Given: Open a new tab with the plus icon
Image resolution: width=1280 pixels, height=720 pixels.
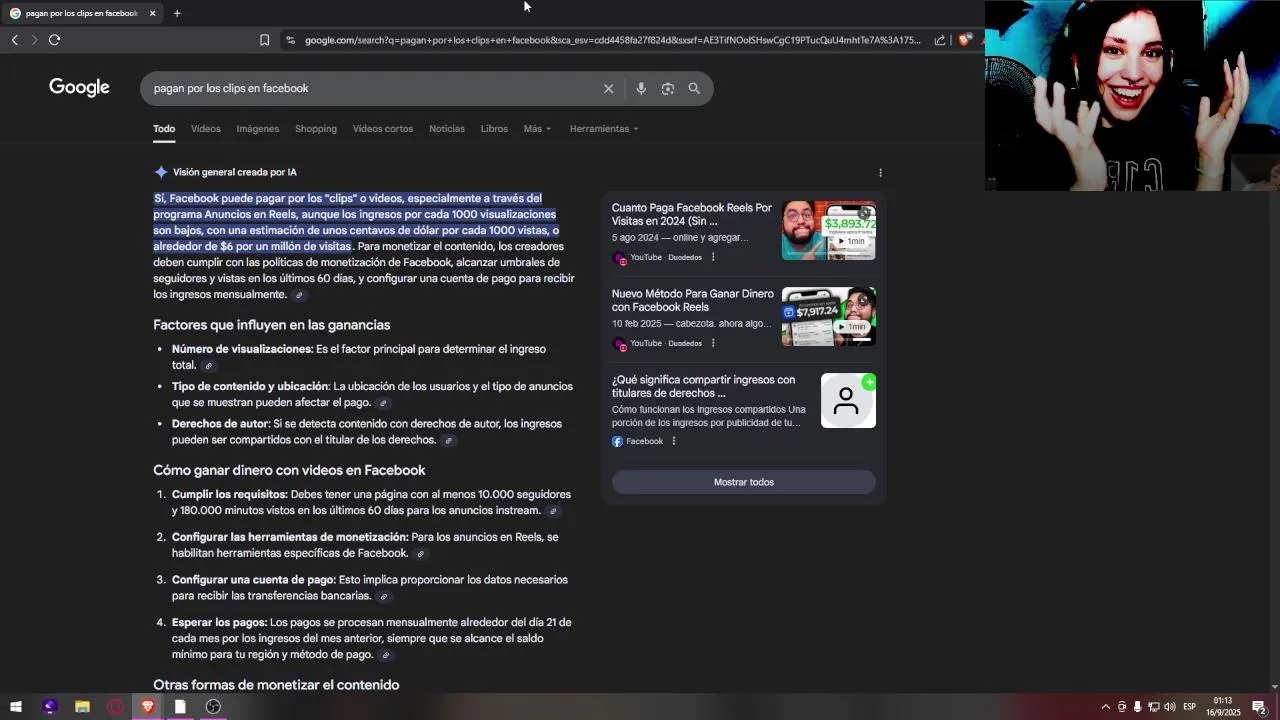Looking at the screenshot, I should (x=177, y=13).
